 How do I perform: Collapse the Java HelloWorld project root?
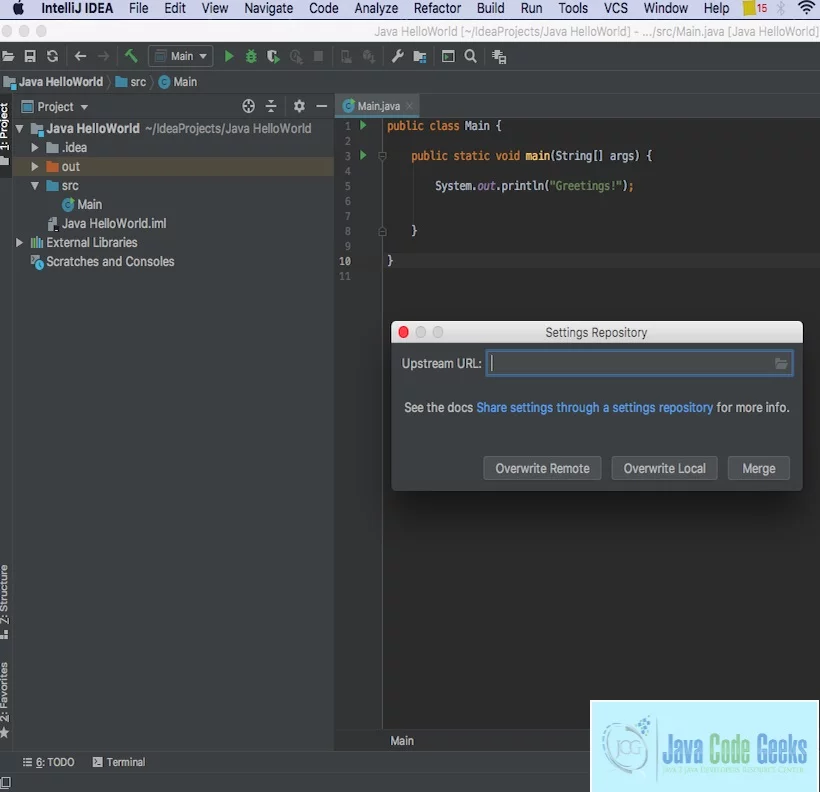coord(20,128)
